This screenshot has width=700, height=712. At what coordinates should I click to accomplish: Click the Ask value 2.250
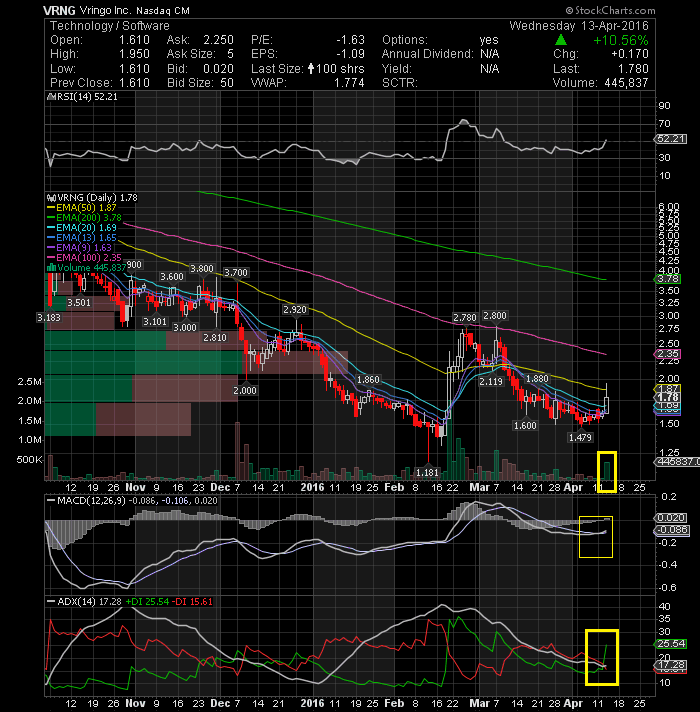point(218,40)
